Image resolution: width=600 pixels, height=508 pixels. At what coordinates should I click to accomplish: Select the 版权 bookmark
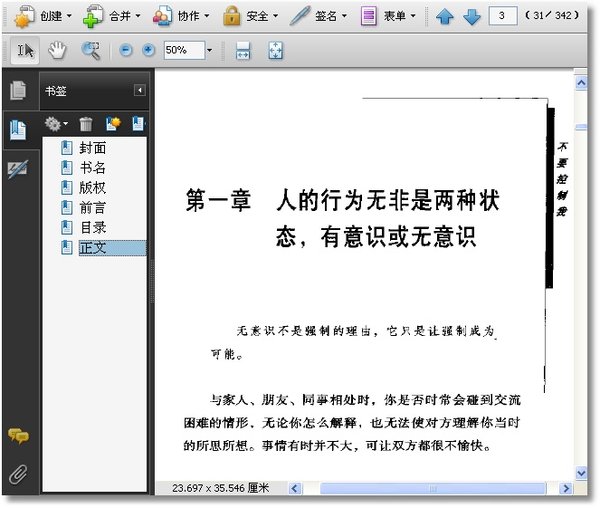point(93,187)
